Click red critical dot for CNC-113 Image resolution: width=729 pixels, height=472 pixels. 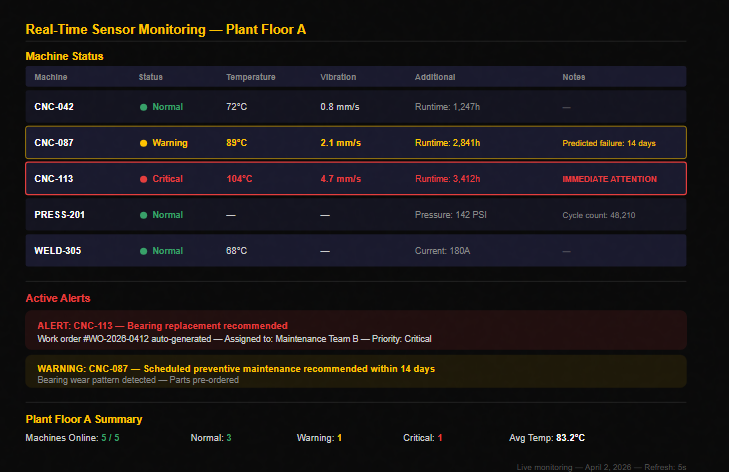(144, 179)
